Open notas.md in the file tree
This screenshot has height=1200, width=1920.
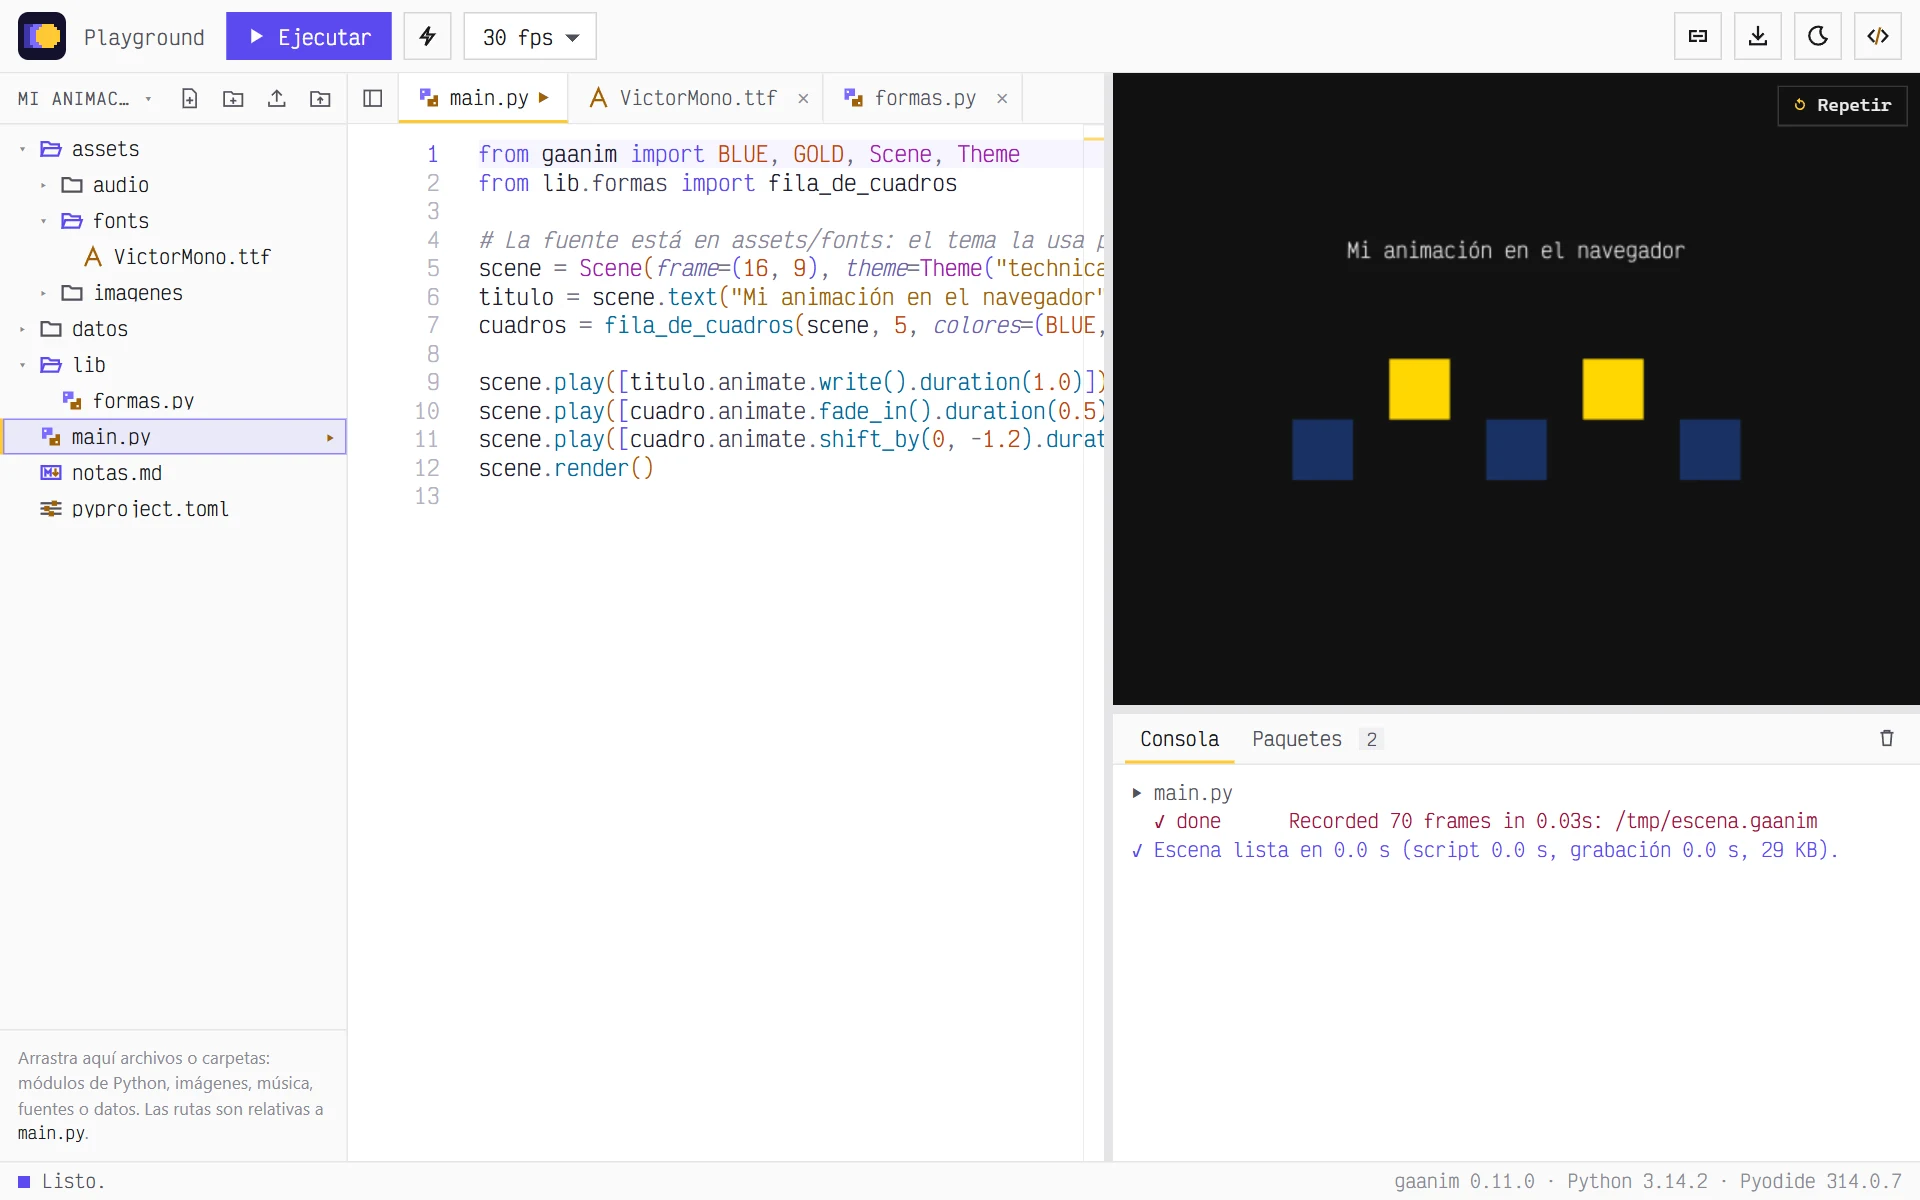174,473
